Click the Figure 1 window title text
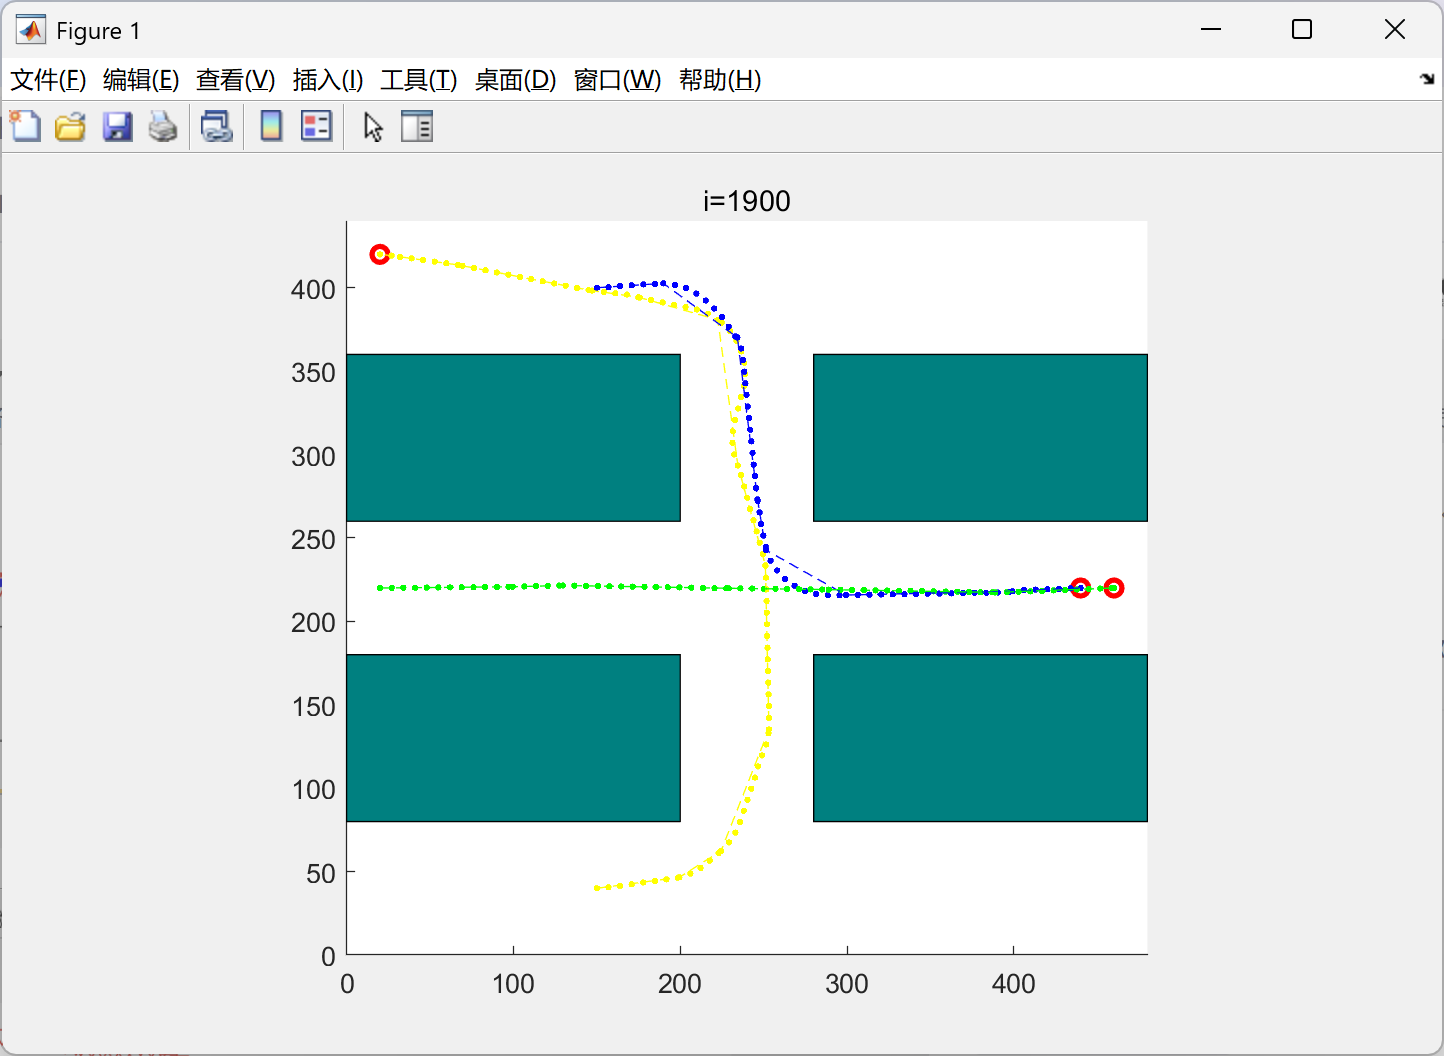 98,31
